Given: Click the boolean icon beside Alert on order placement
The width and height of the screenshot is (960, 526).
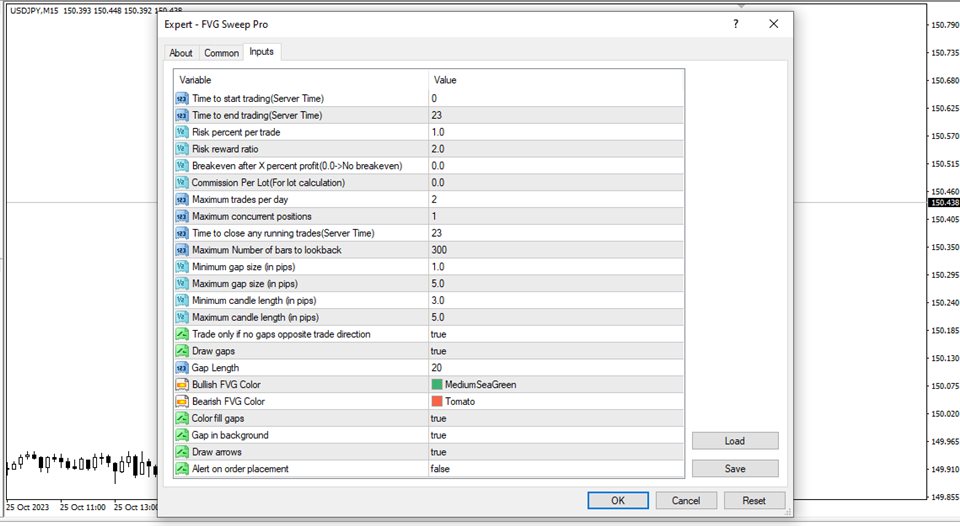Looking at the screenshot, I should [x=182, y=469].
